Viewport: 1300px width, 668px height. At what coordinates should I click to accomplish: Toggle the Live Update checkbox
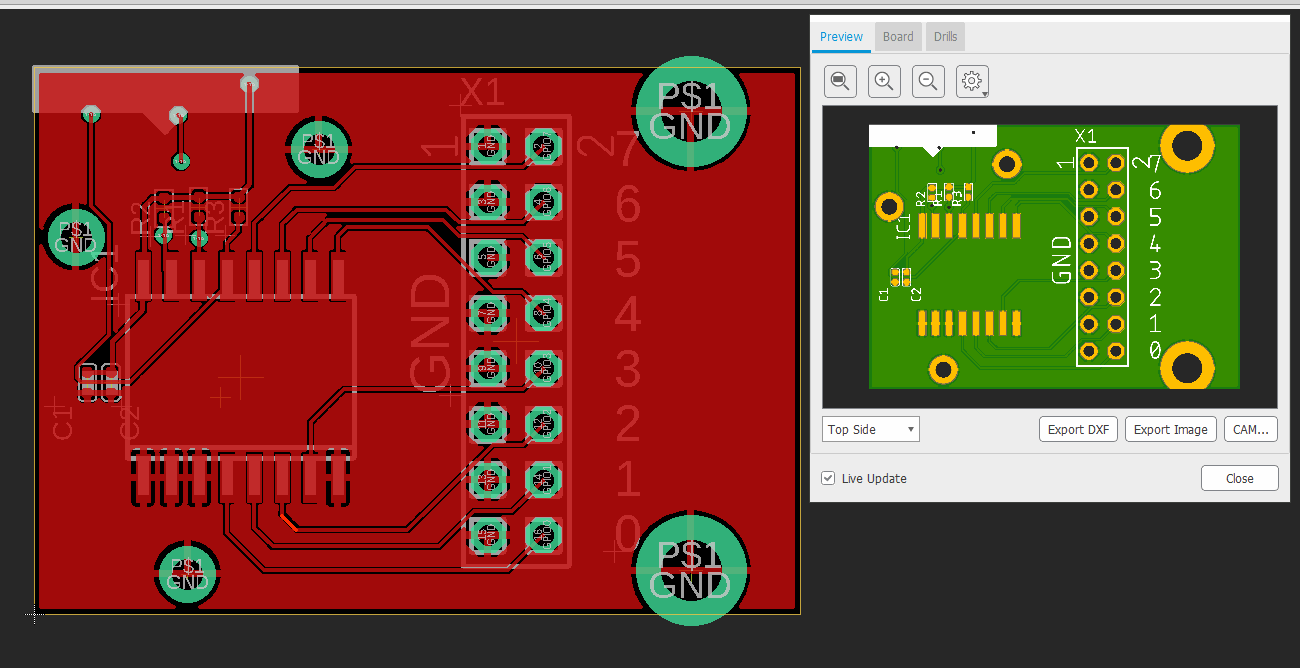coord(828,479)
